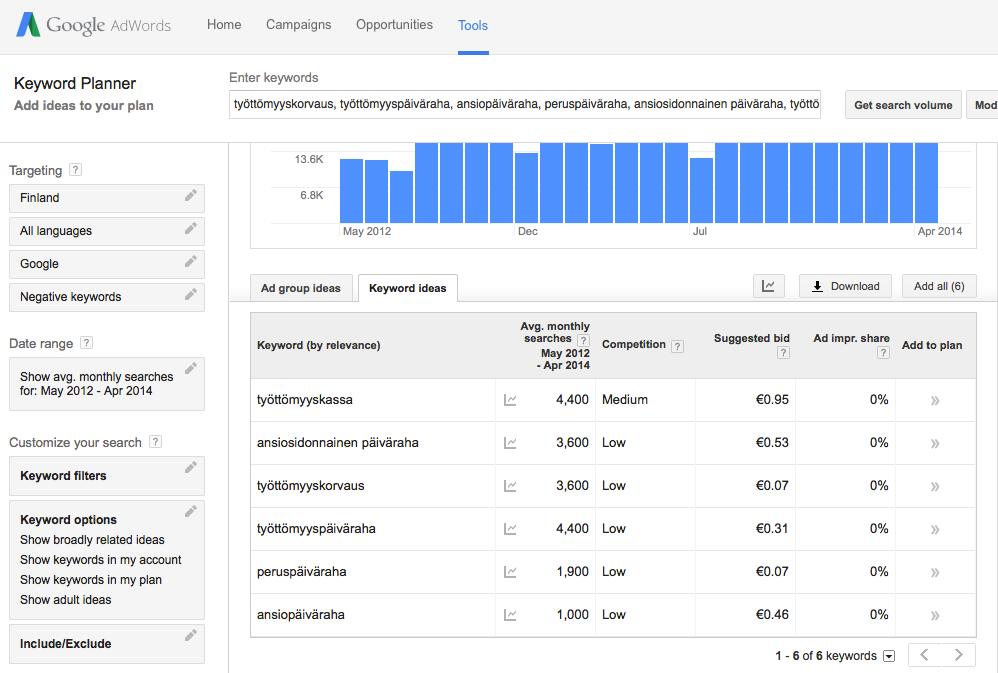Screen dimensions: 998x673
Task: Open Ad impr. share help icon
Action: (883, 352)
